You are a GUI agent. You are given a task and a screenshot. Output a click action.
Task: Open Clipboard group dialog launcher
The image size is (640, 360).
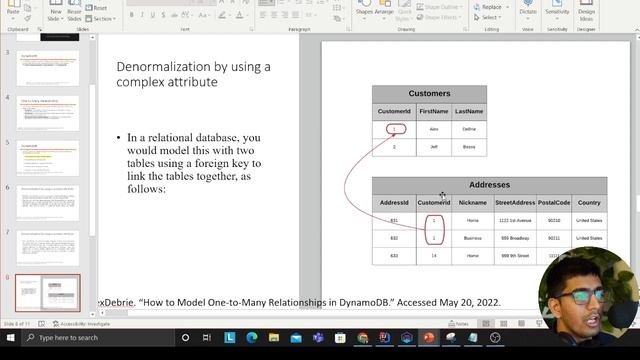coord(40,29)
